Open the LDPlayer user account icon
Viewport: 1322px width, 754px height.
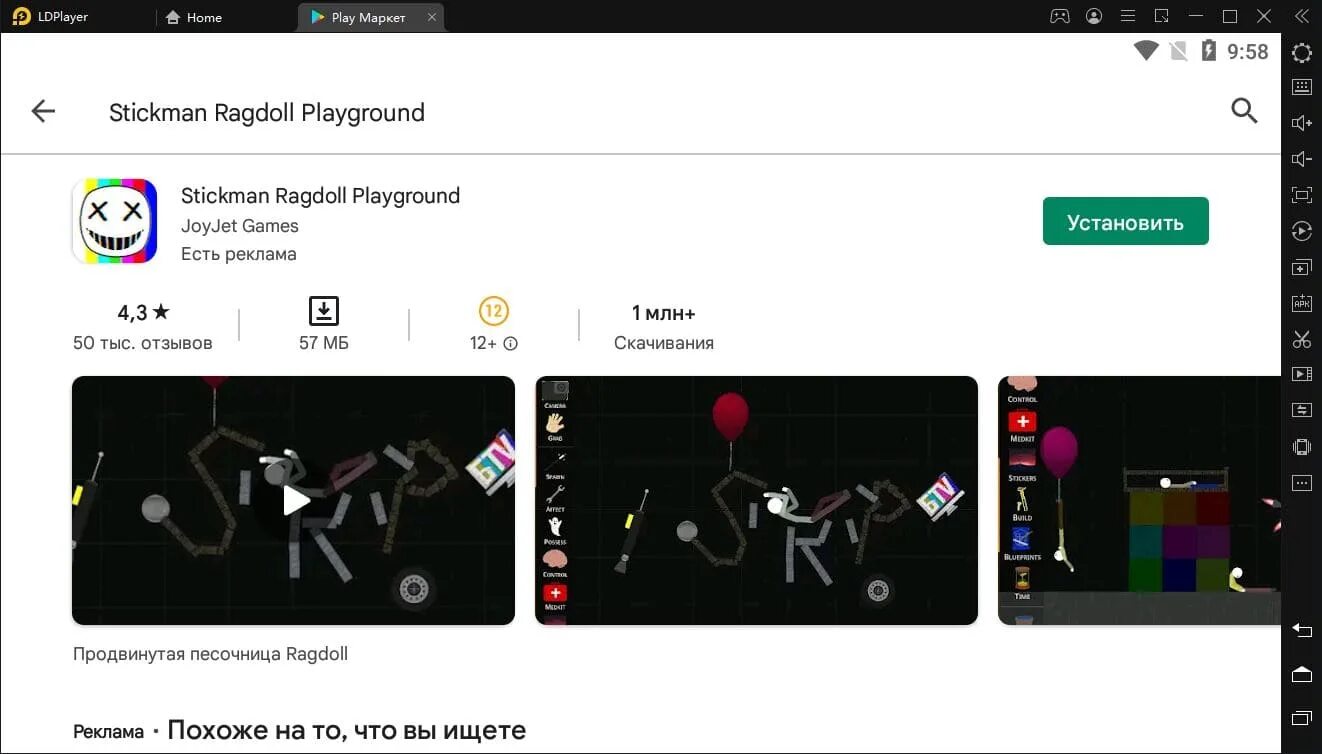(x=1094, y=16)
